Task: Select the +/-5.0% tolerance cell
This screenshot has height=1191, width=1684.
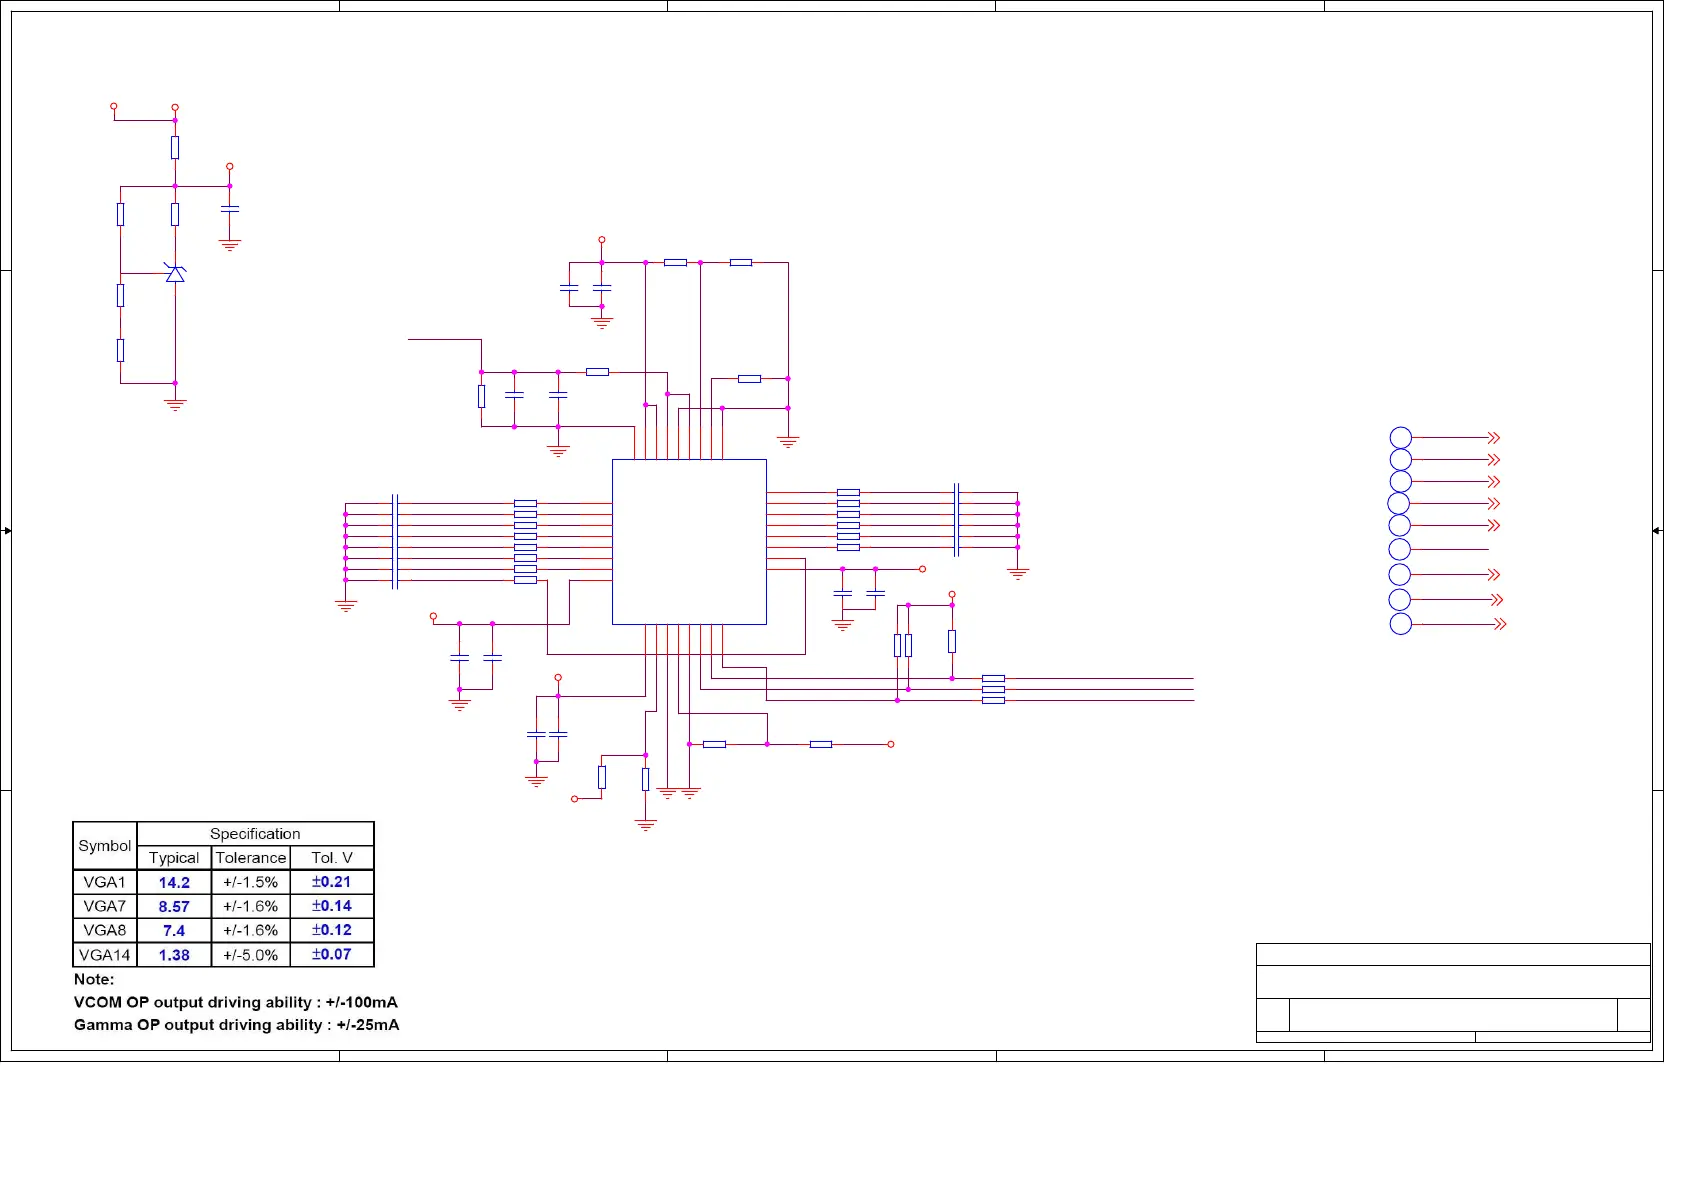Action: click(x=250, y=954)
